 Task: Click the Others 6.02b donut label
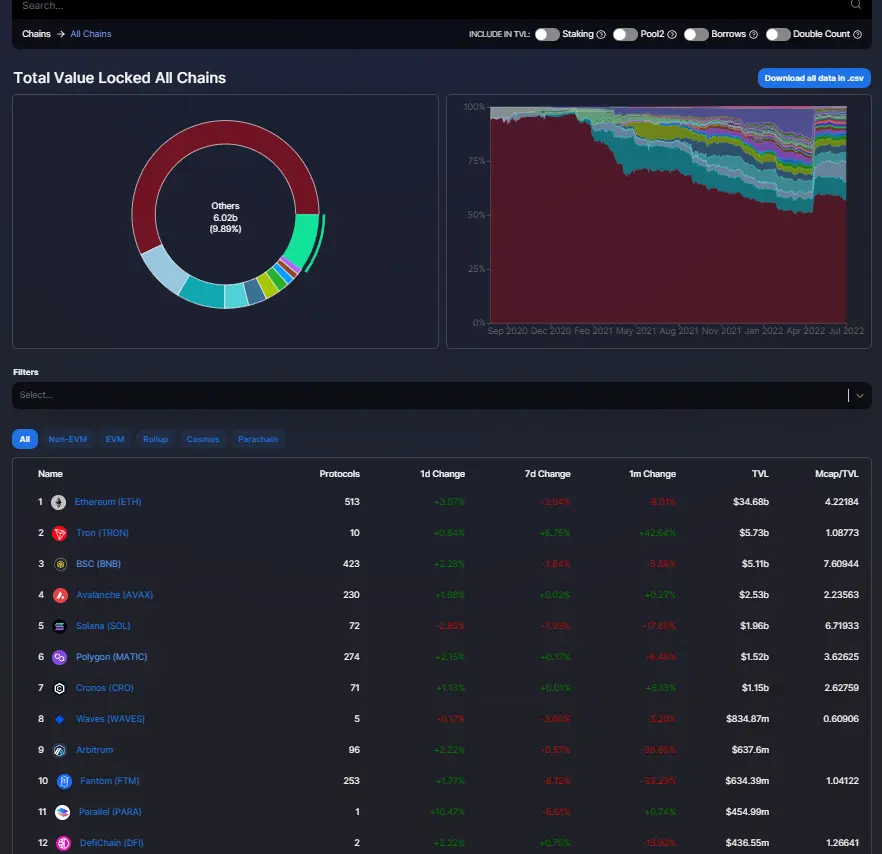[225, 217]
